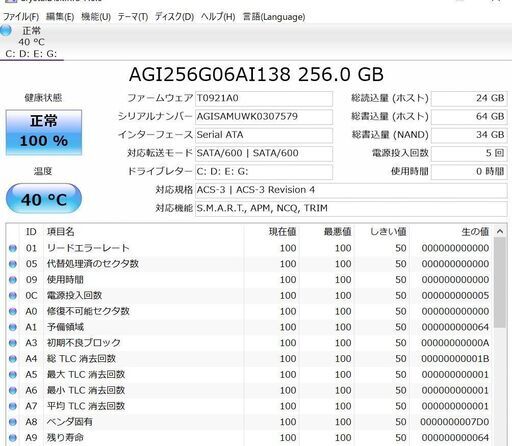512x446 pixels.
Task: Click the serial number field AGISAMUWK0307579
Action: [x=264, y=117]
